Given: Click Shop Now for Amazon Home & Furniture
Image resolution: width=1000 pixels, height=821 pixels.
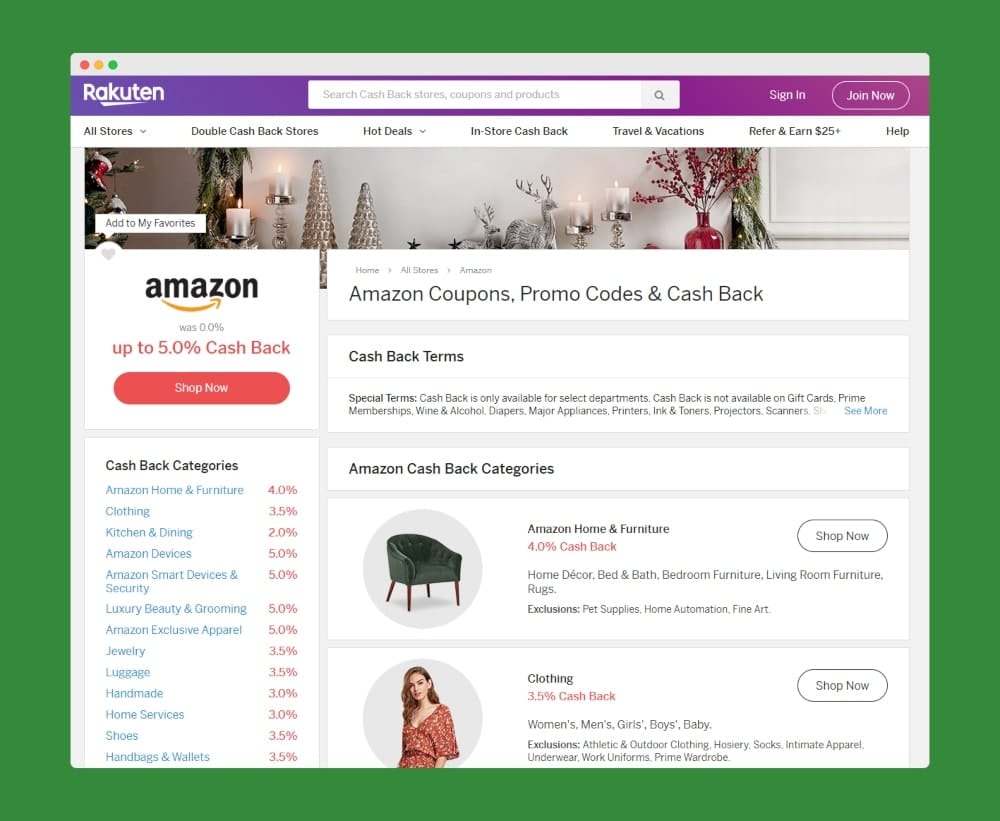Looking at the screenshot, I should pos(842,536).
